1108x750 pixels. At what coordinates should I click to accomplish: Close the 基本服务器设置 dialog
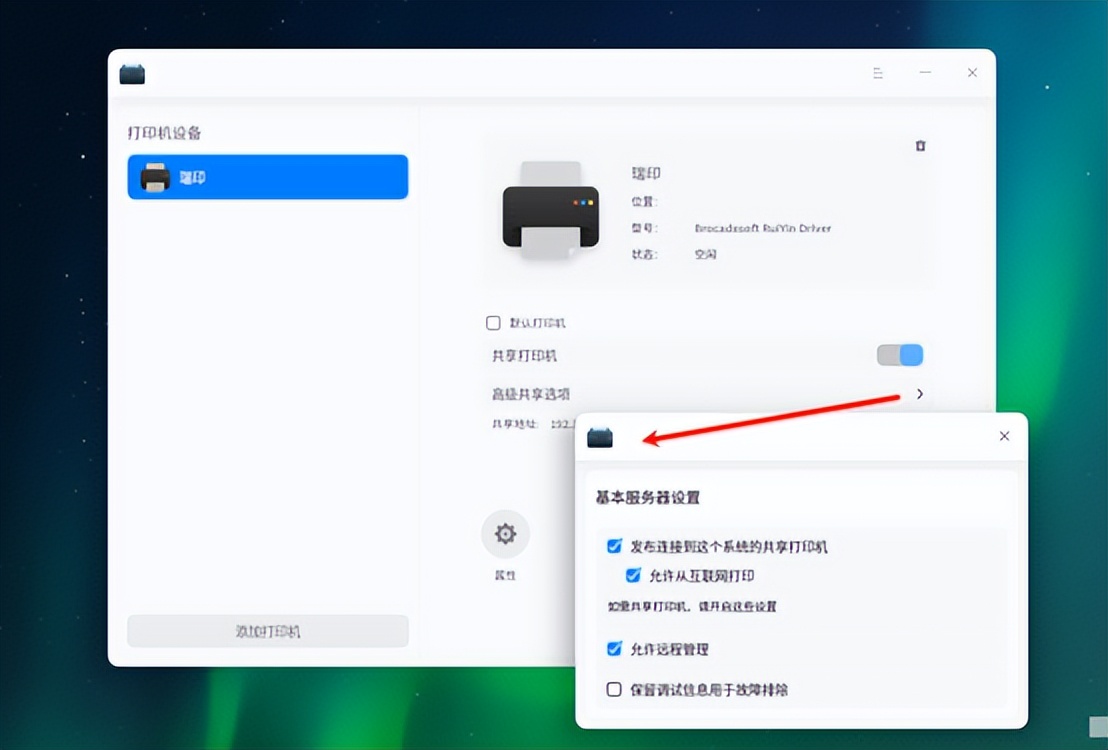pyautogui.click(x=1003, y=436)
